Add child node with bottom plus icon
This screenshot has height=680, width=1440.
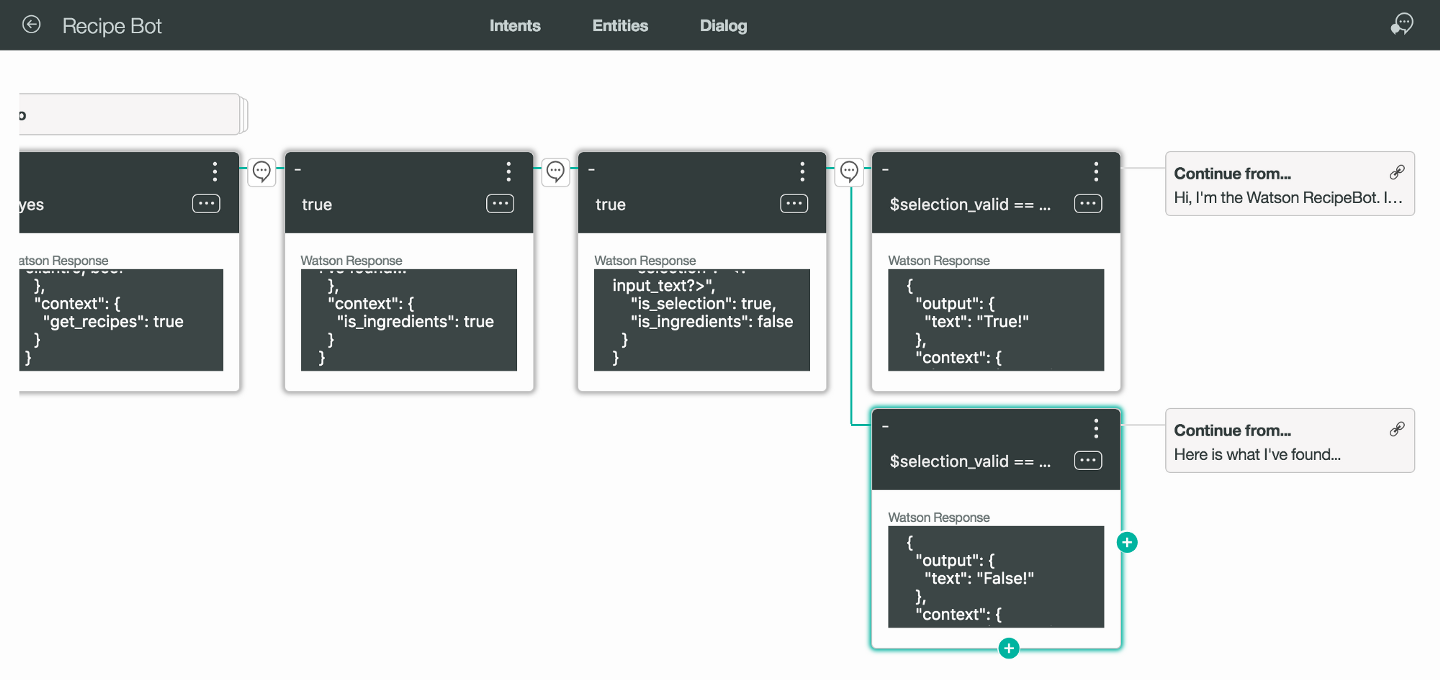(x=1009, y=649)
